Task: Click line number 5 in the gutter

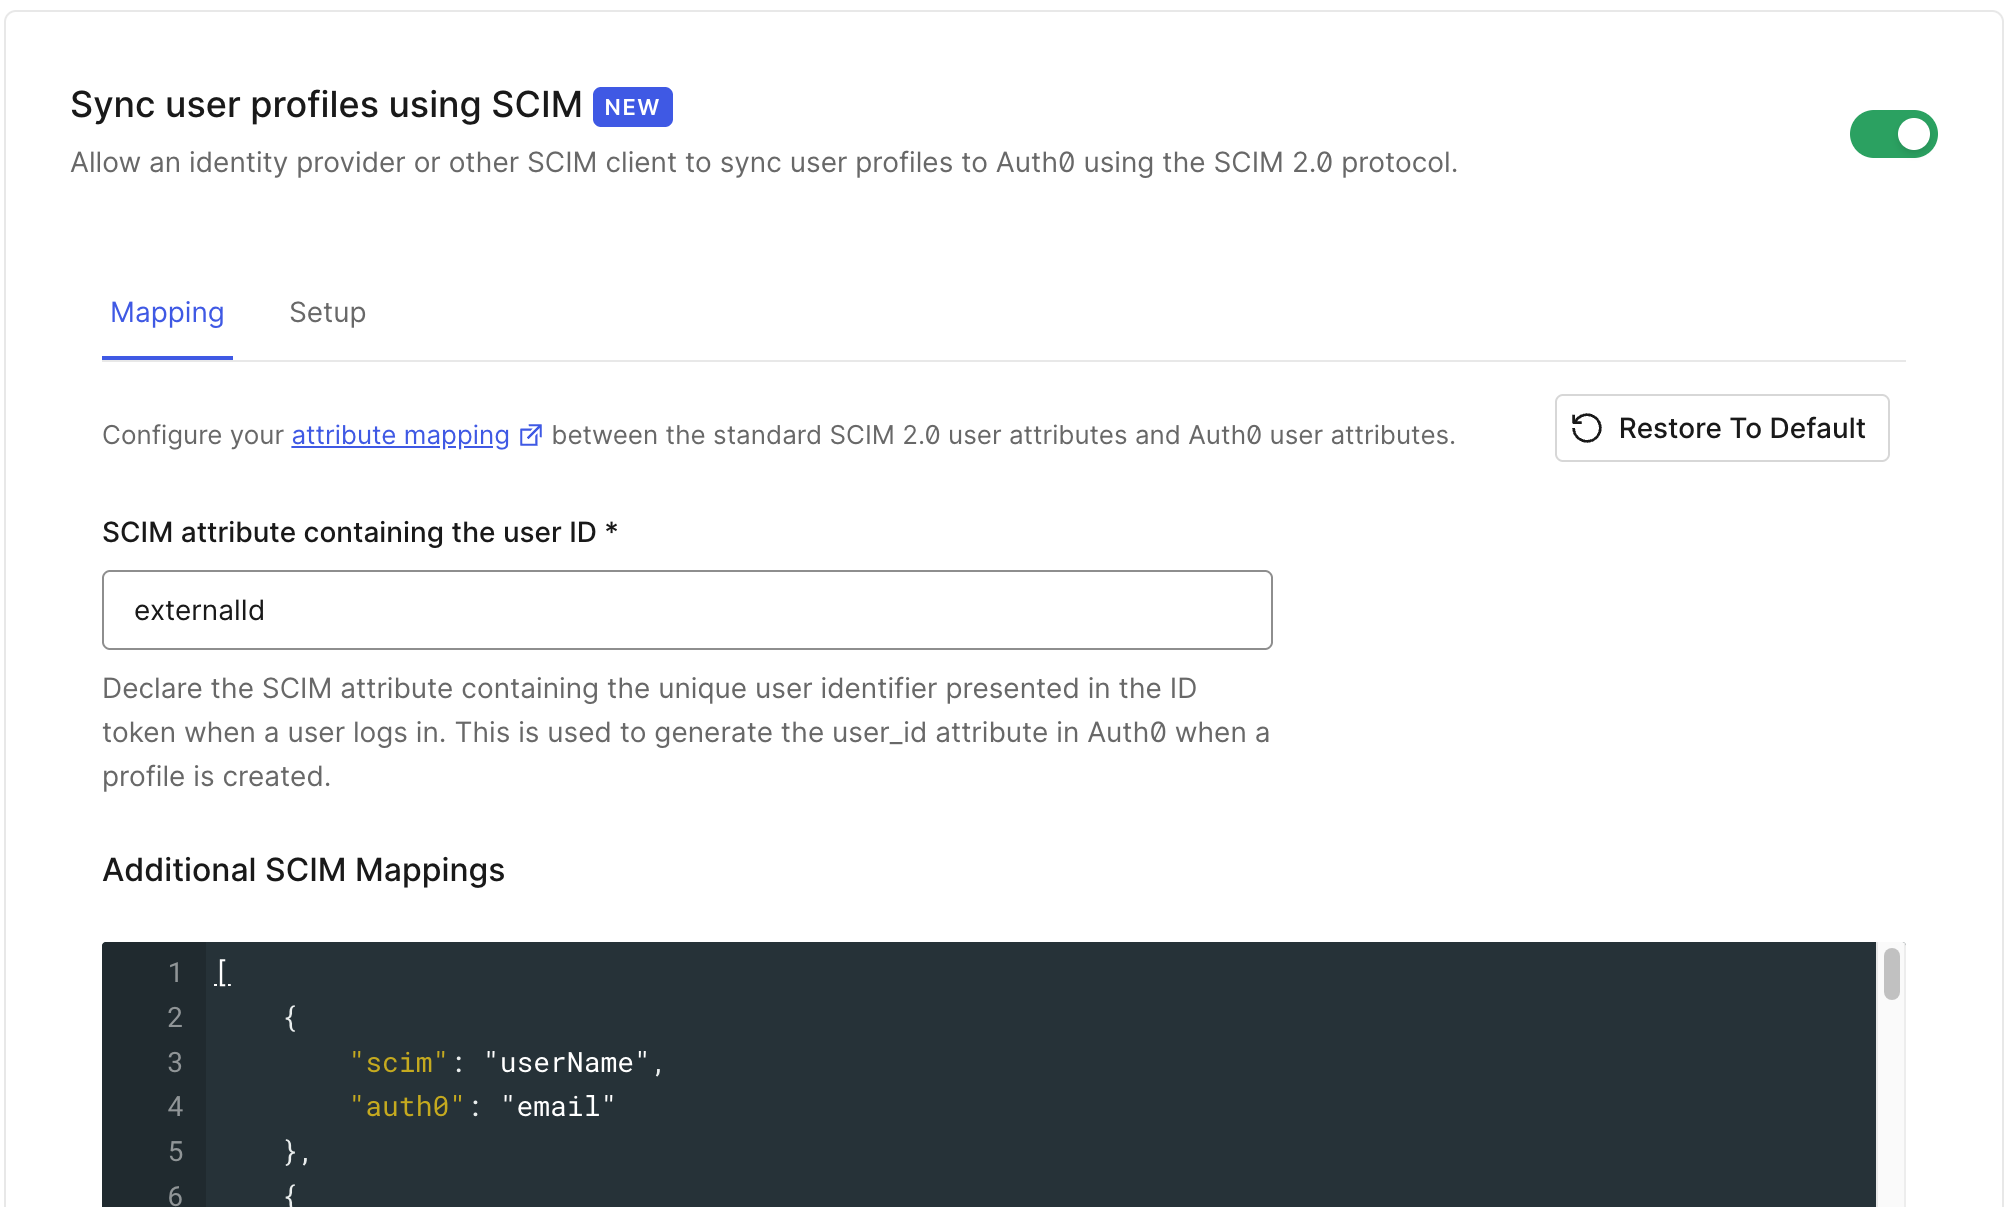Action: [x=175, y=1151]
